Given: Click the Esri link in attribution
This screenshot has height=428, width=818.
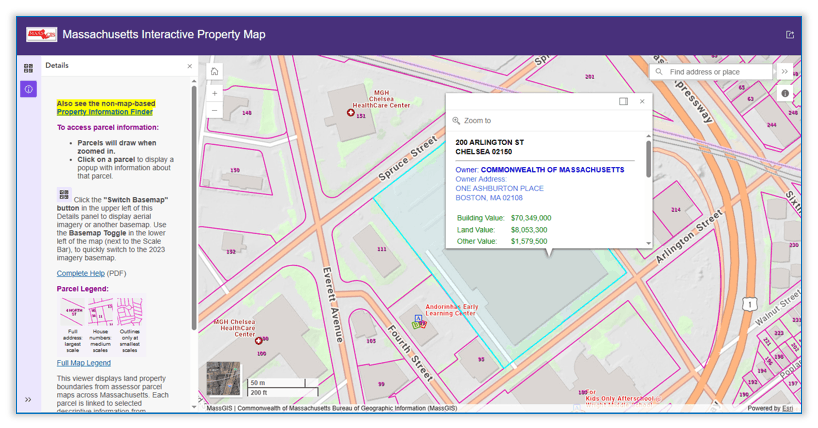Looking at the screenshot, I should [x=789, y=408].
